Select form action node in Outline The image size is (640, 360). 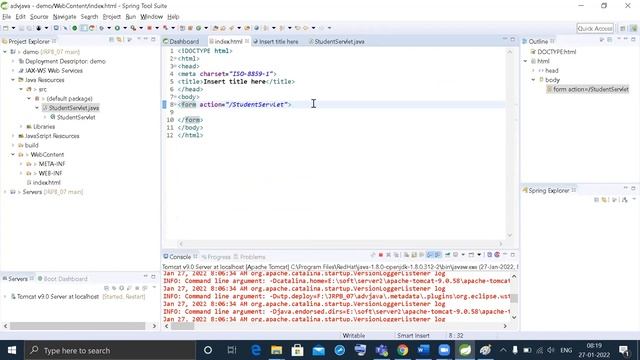click(x=588, y=89)
